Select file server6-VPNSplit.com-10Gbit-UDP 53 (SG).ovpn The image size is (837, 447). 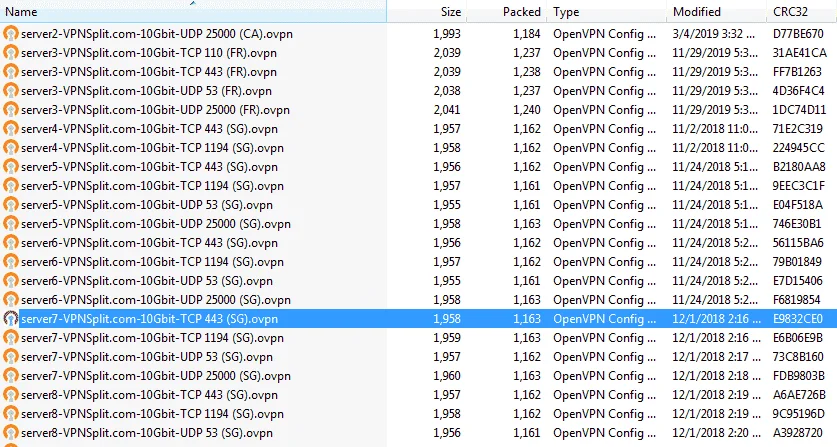coord(147,281)
